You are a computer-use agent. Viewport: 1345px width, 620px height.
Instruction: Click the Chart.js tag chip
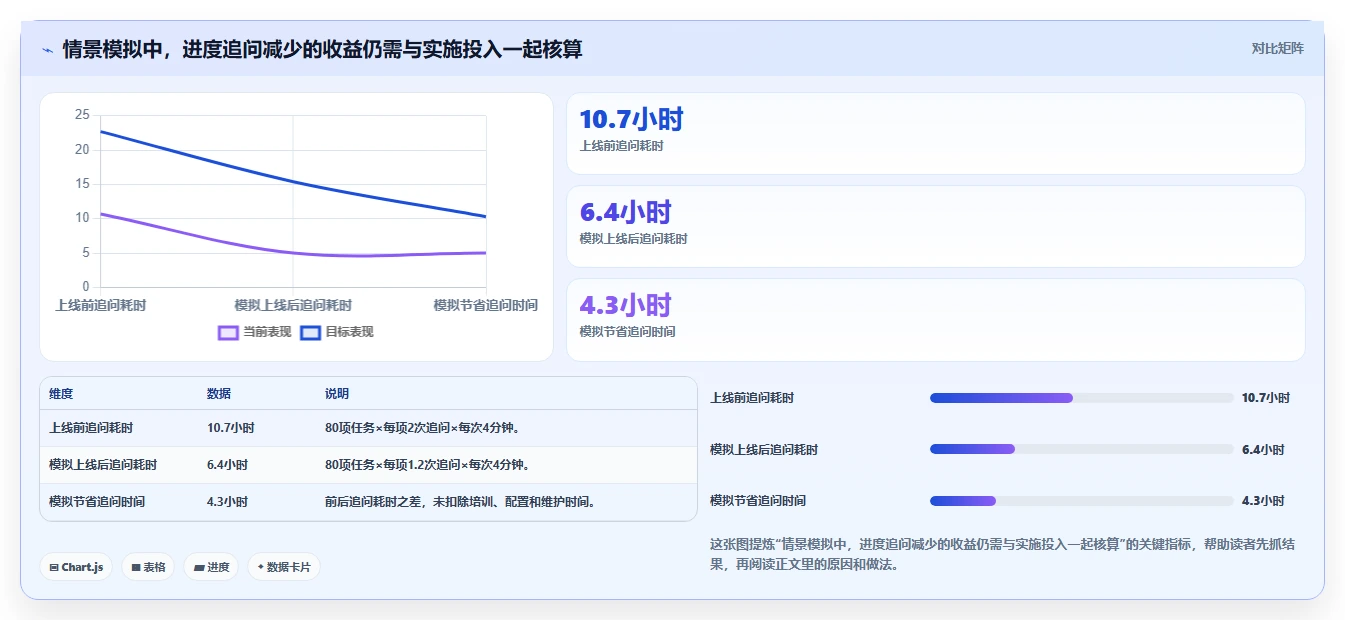click(77, 567)
